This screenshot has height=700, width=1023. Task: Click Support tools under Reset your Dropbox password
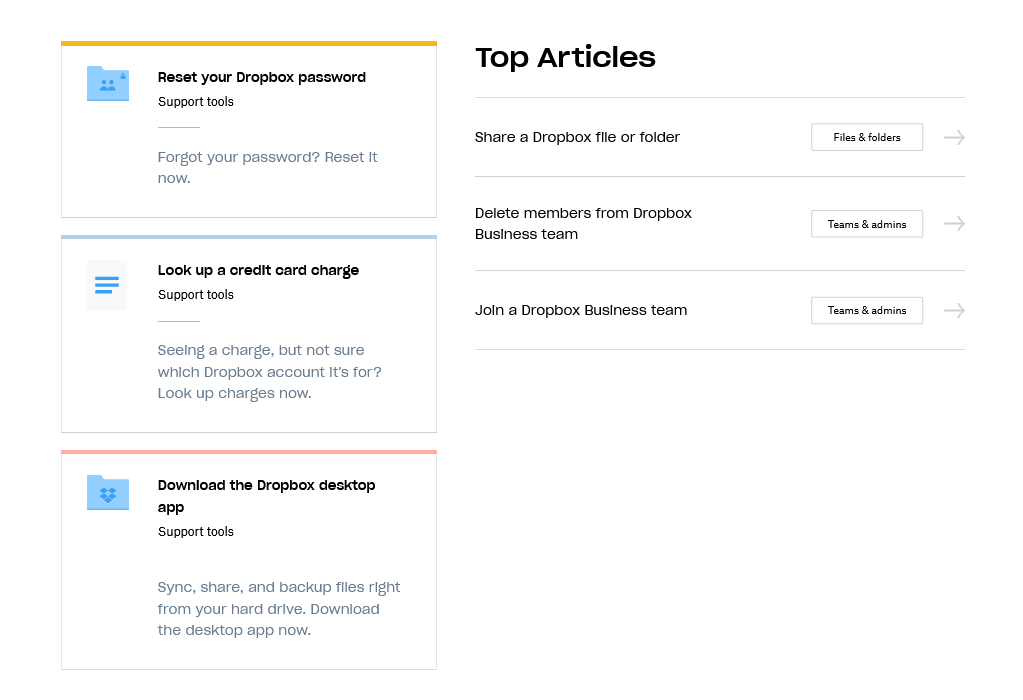195,101
